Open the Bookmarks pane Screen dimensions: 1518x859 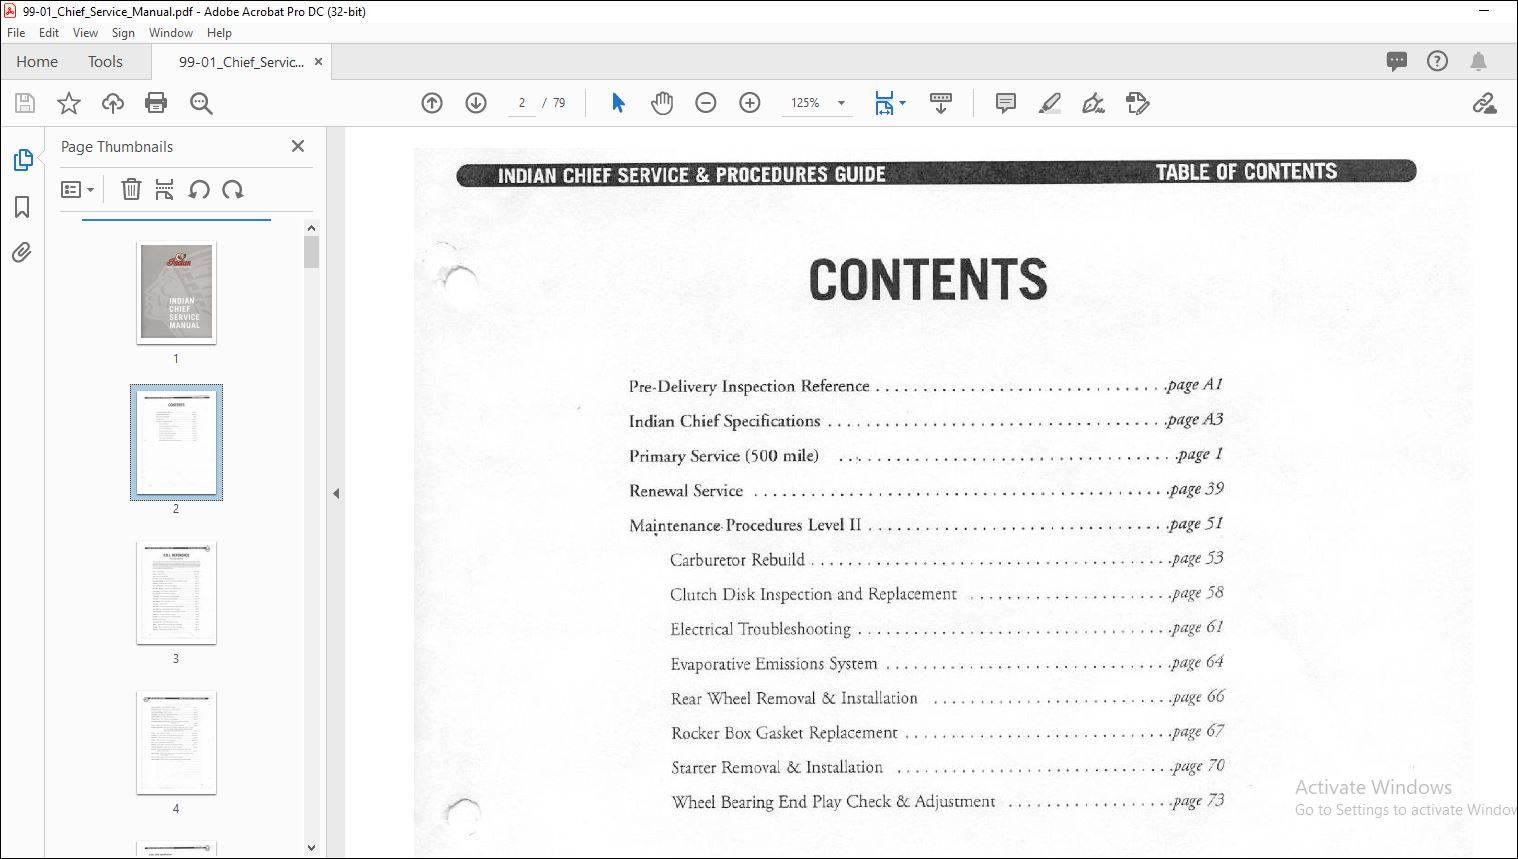pos(22,207)
